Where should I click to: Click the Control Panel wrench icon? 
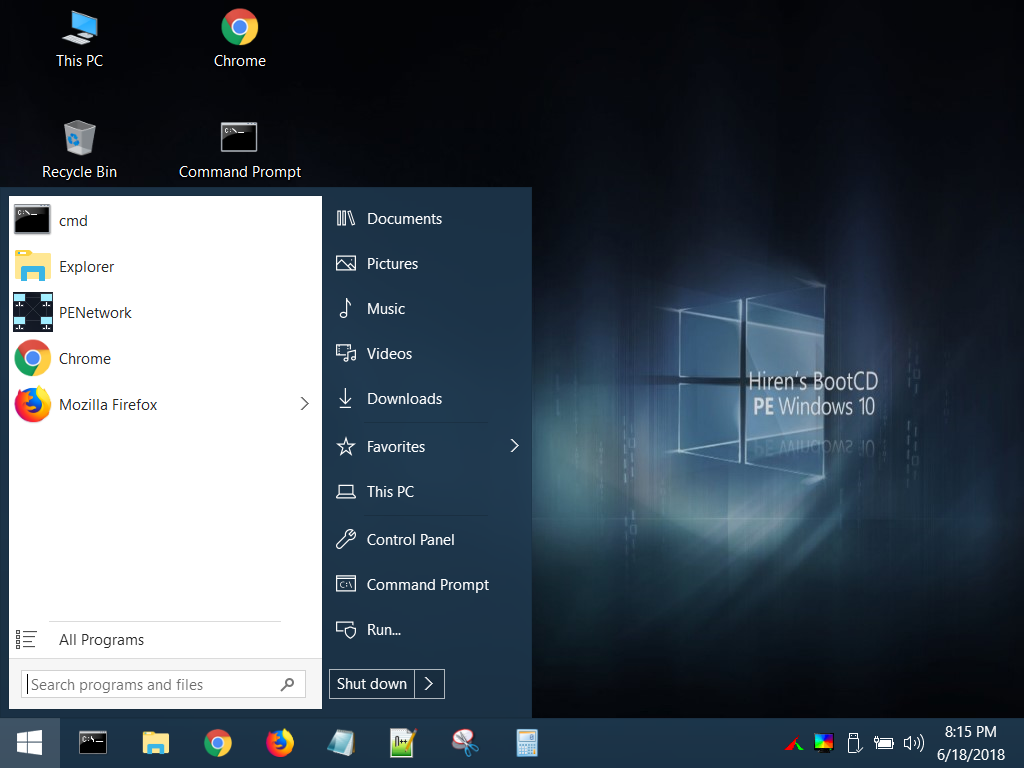[345, 539]
